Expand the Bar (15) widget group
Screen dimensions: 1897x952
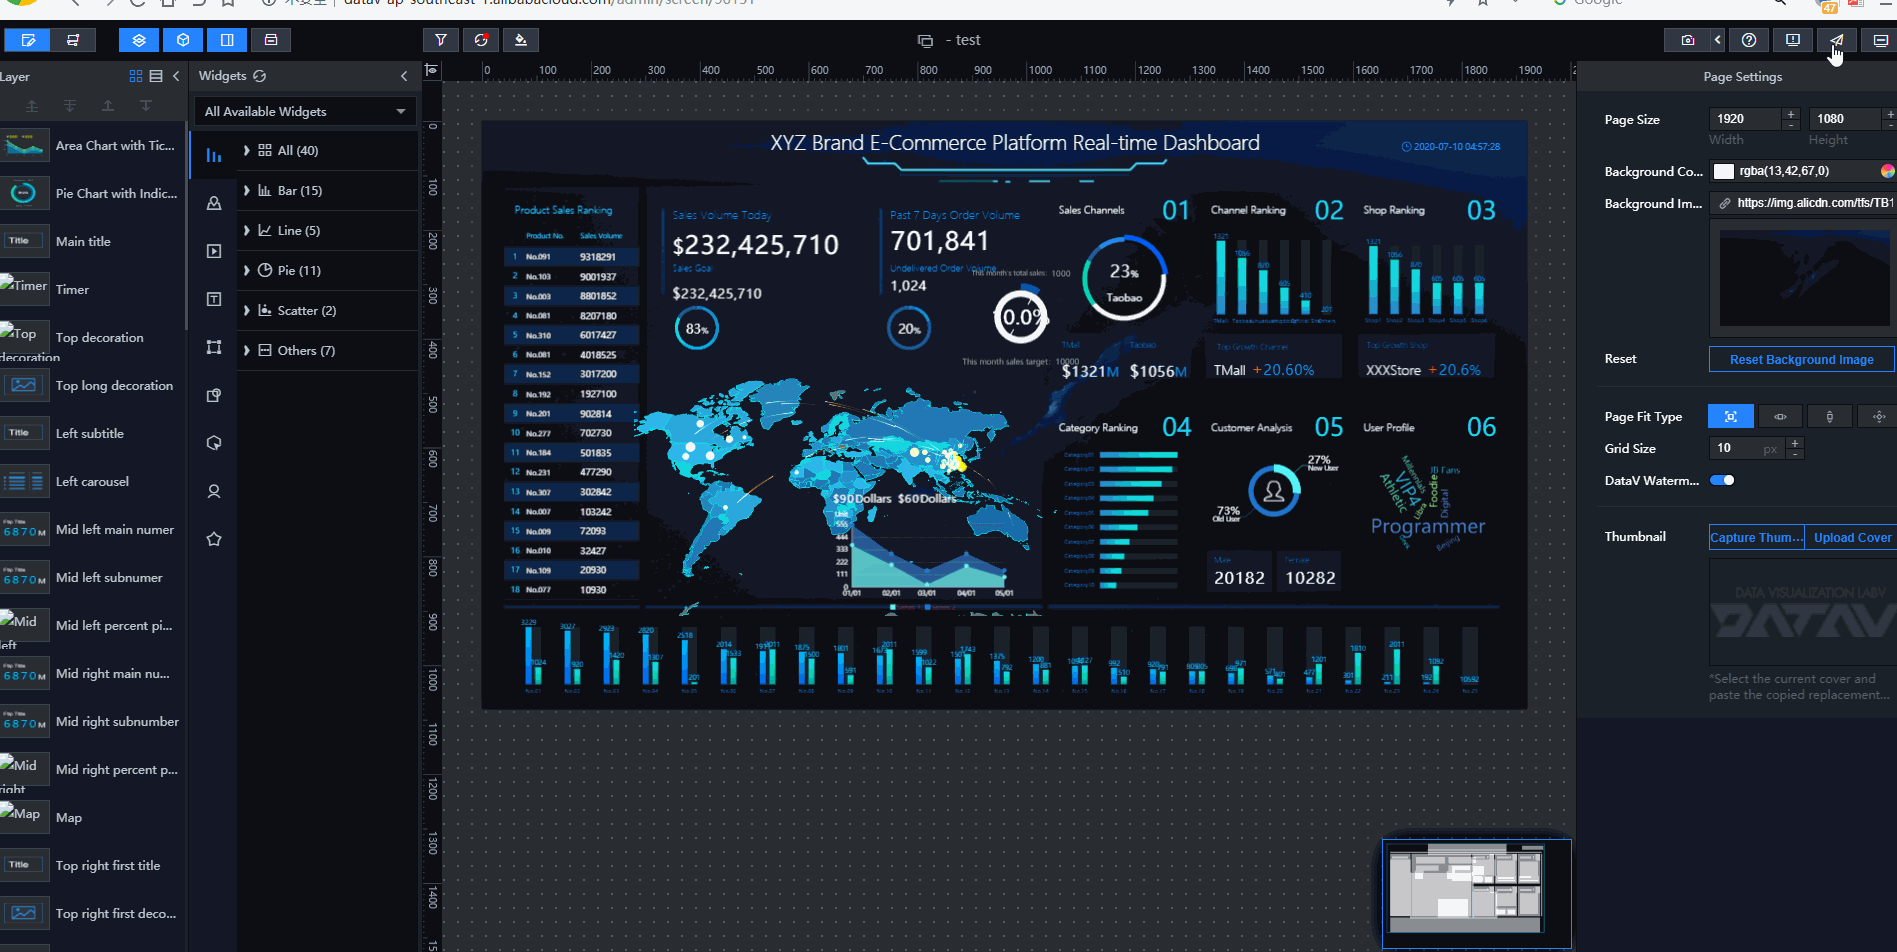pos(247,190)
